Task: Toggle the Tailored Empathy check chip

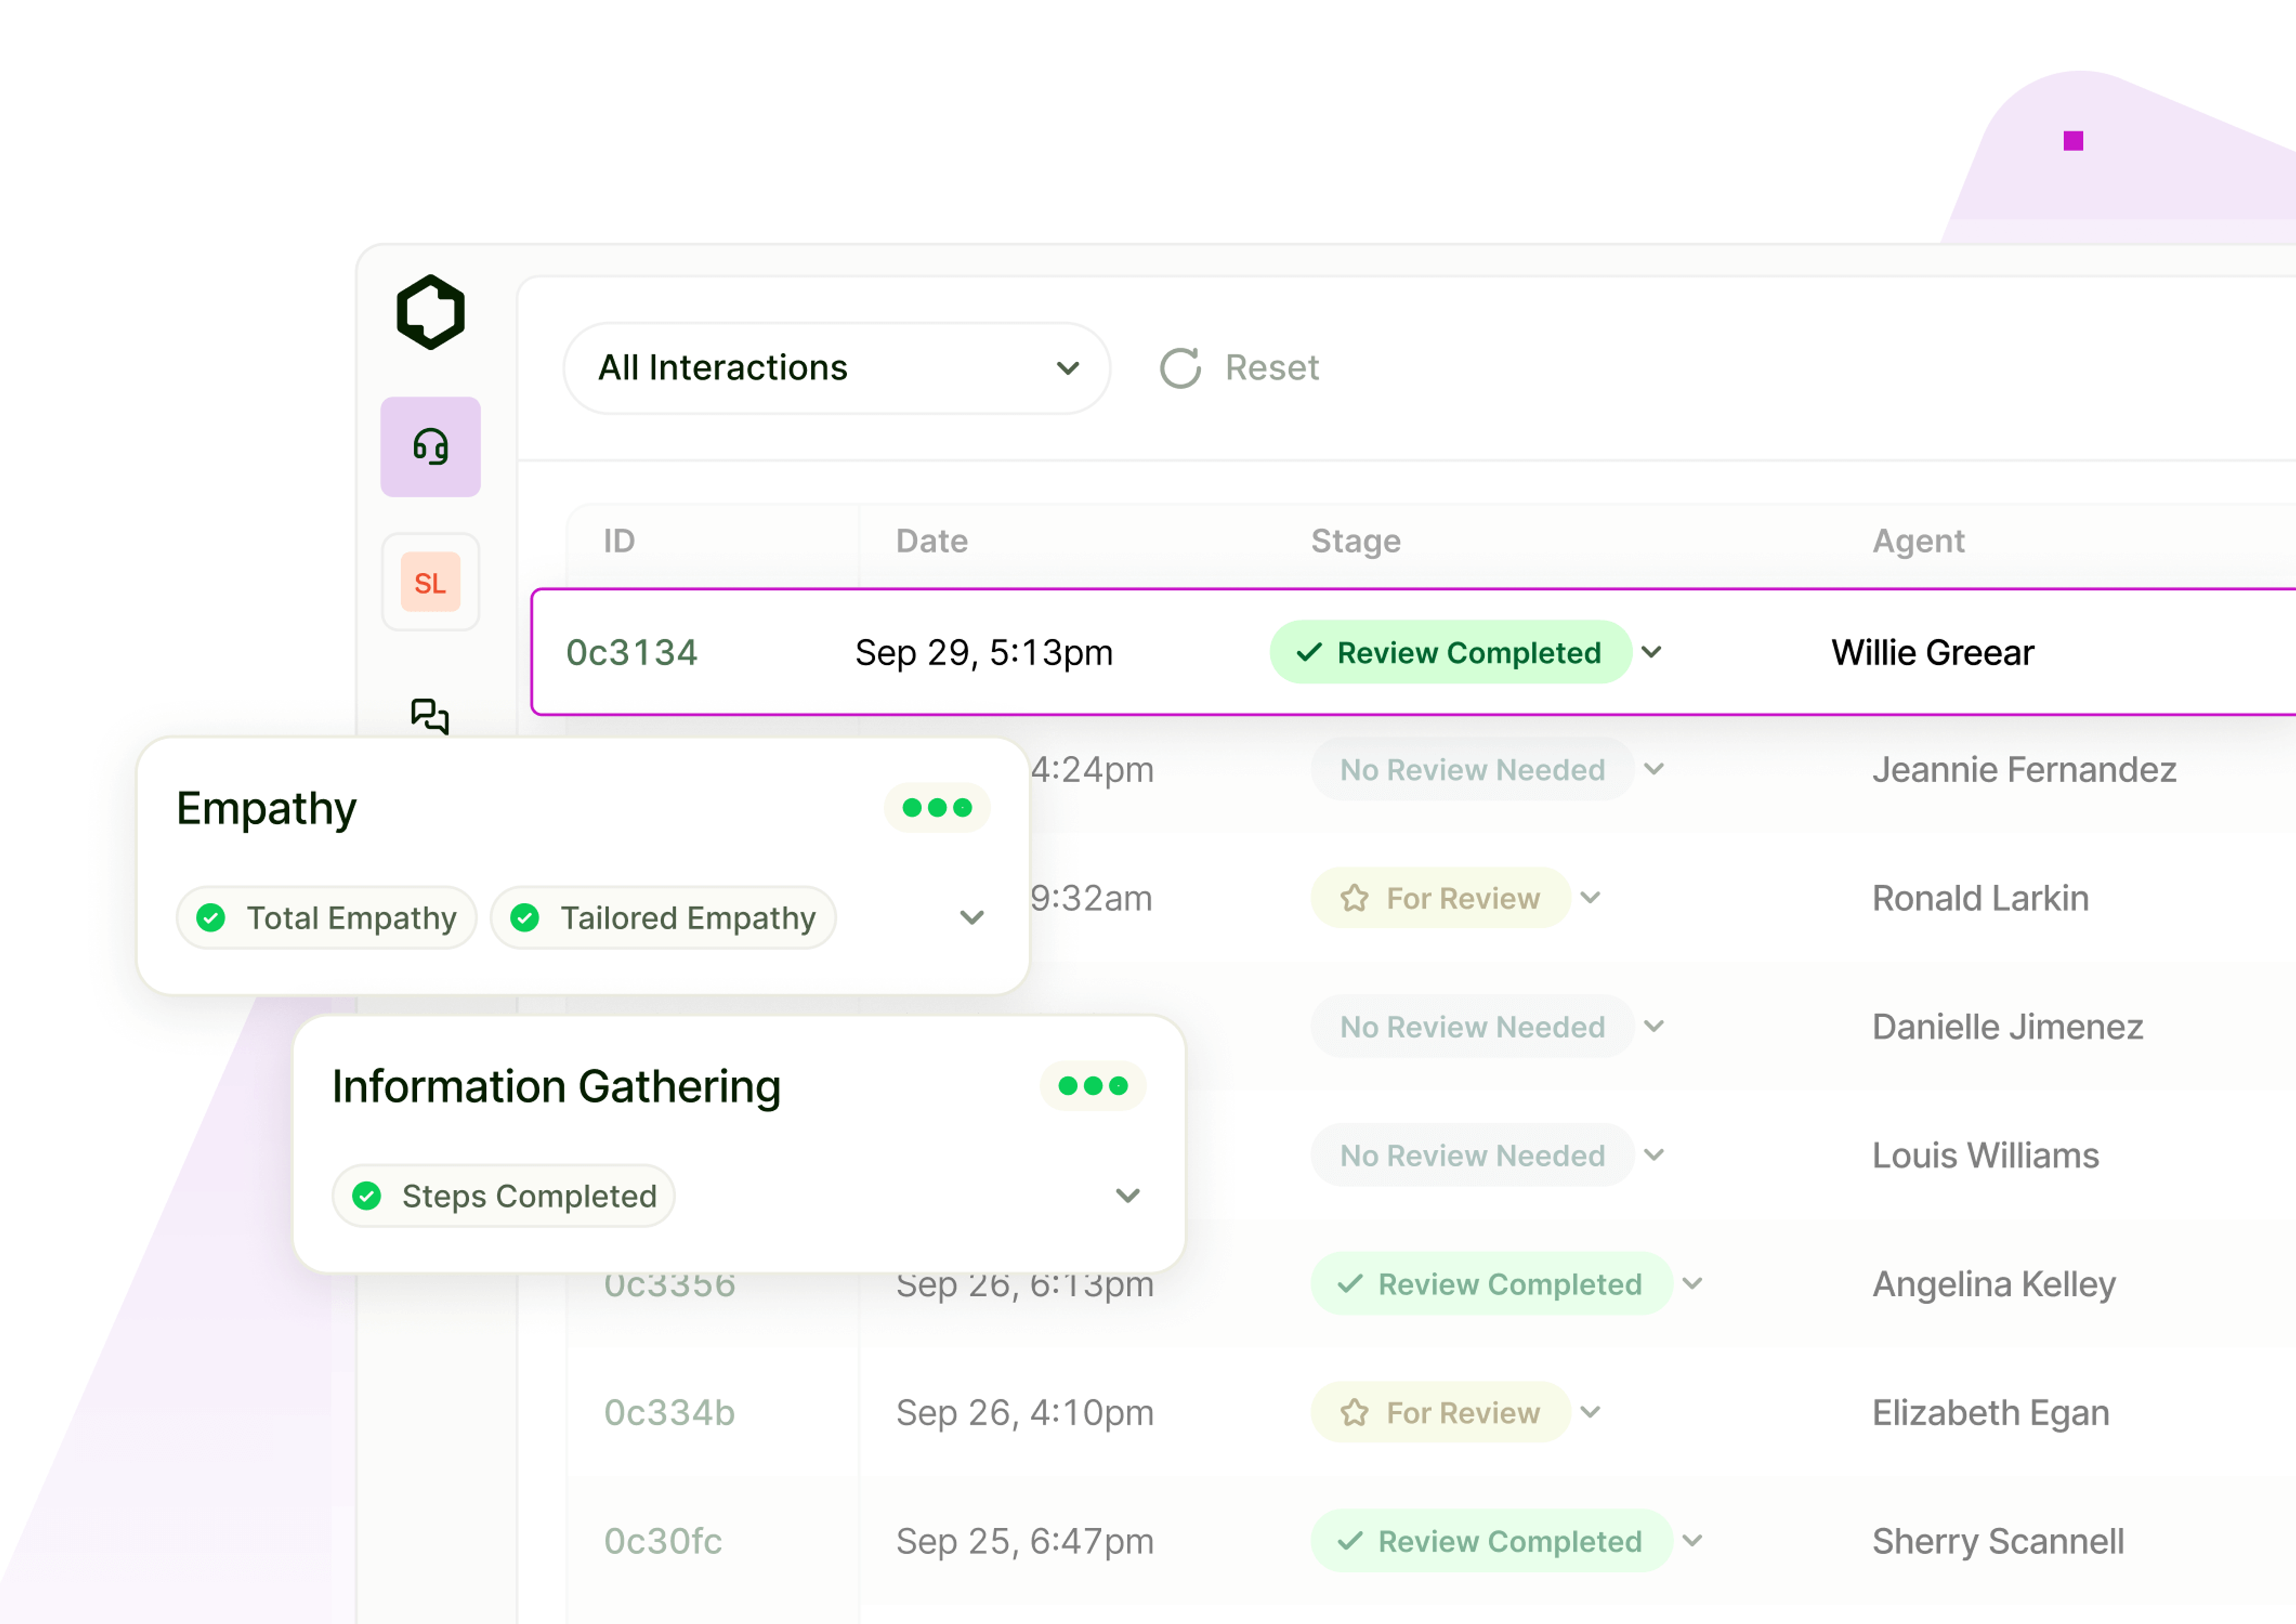Action: tap(663, 918)
